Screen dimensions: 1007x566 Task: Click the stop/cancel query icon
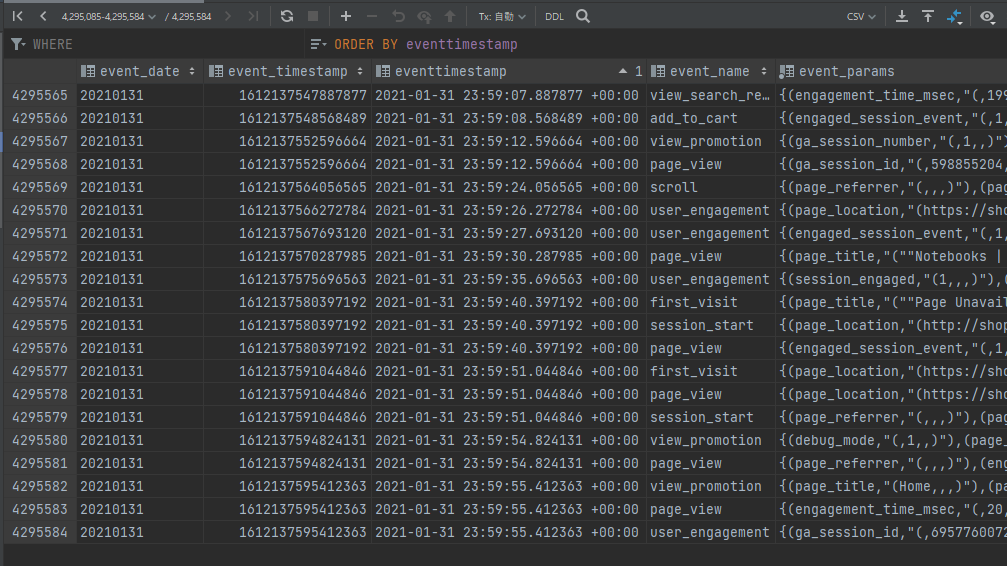[313, 16]
